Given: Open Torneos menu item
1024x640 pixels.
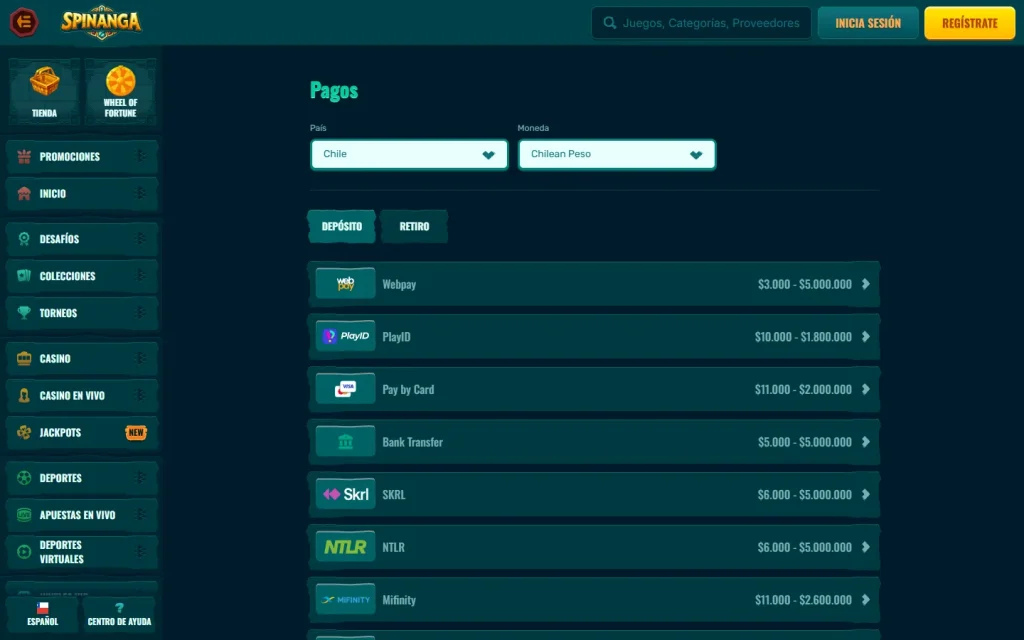Looking at the screenshot, I should (x=82, y=313).
